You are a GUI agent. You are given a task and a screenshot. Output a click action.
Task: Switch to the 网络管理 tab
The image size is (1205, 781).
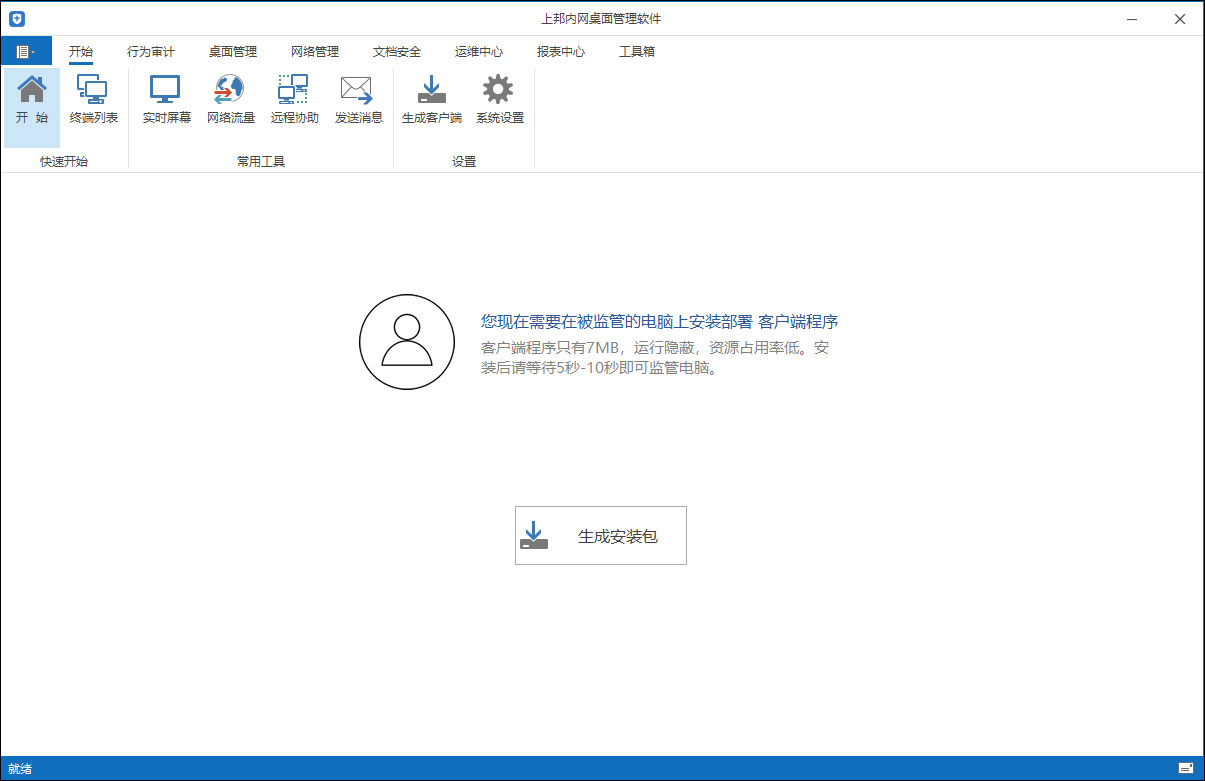315,52
